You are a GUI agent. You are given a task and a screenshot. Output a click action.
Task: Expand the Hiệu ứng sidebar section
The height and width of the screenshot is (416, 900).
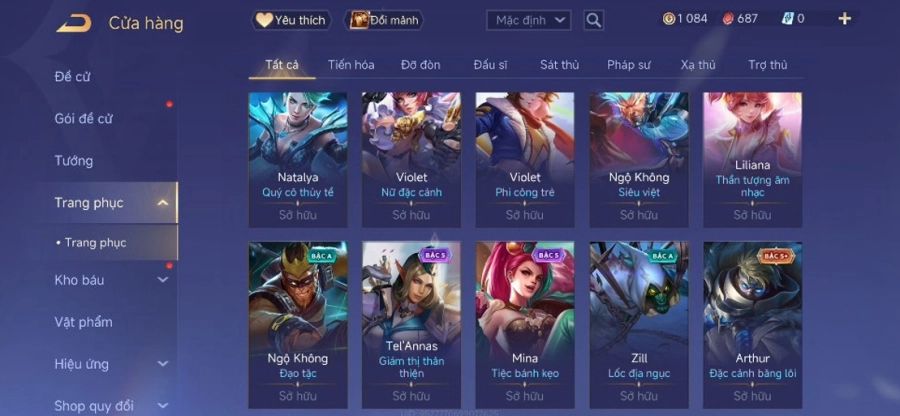click(163, 364)
